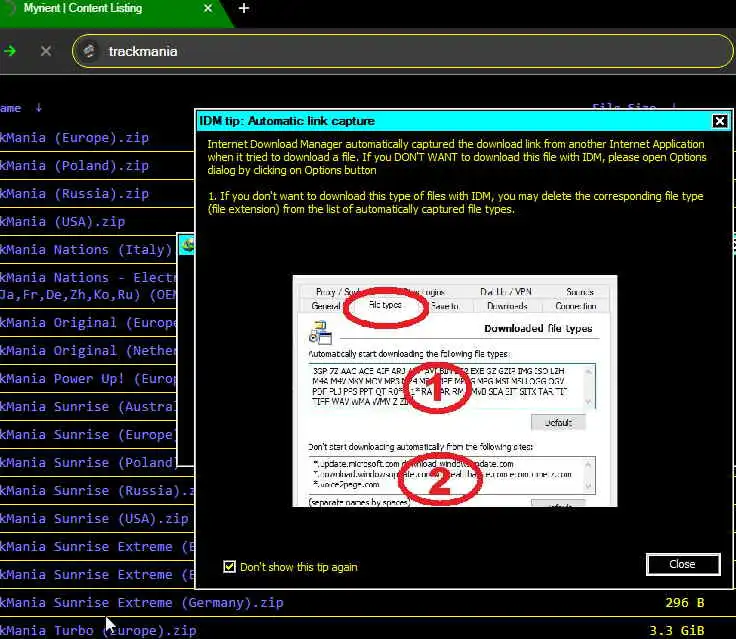Open kMania Sunrise Extreme (Germany).zip link

142,602
